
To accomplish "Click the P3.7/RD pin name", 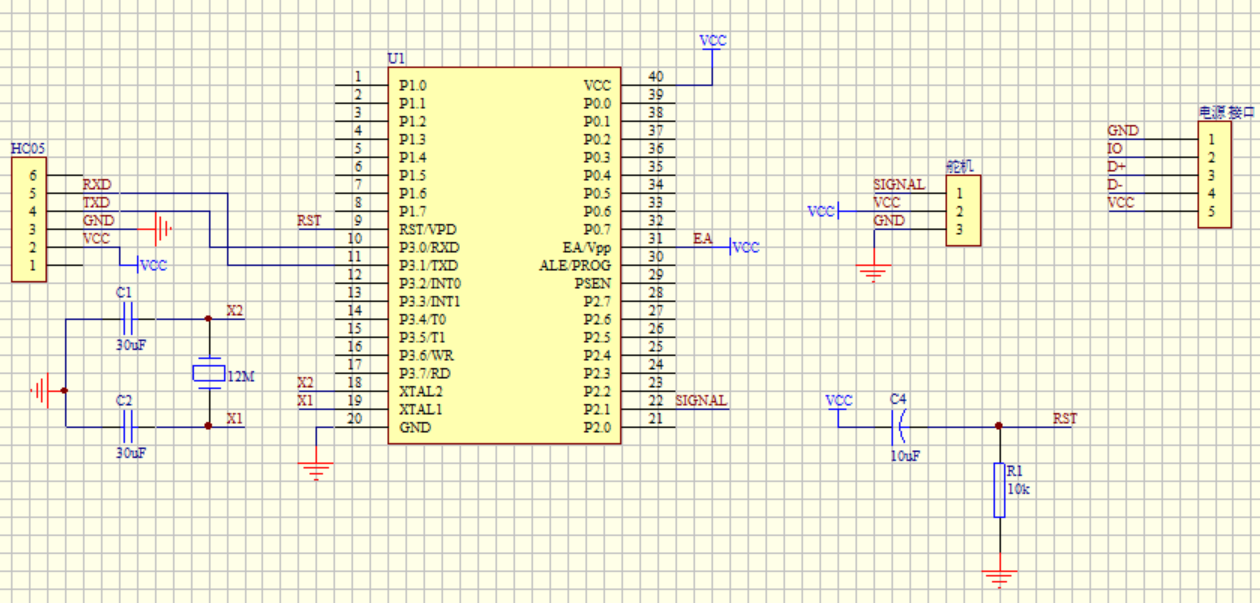I will click(x=424, y=373).
